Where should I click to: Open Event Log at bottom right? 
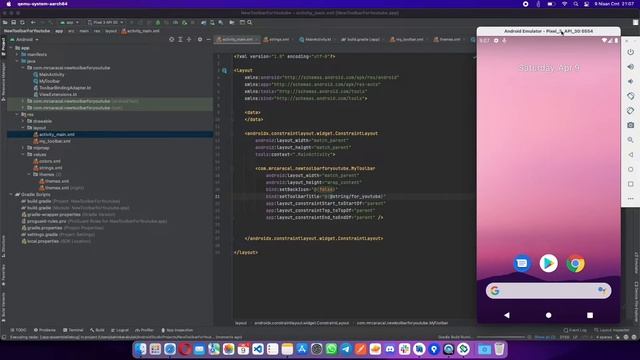click(575, 330)
